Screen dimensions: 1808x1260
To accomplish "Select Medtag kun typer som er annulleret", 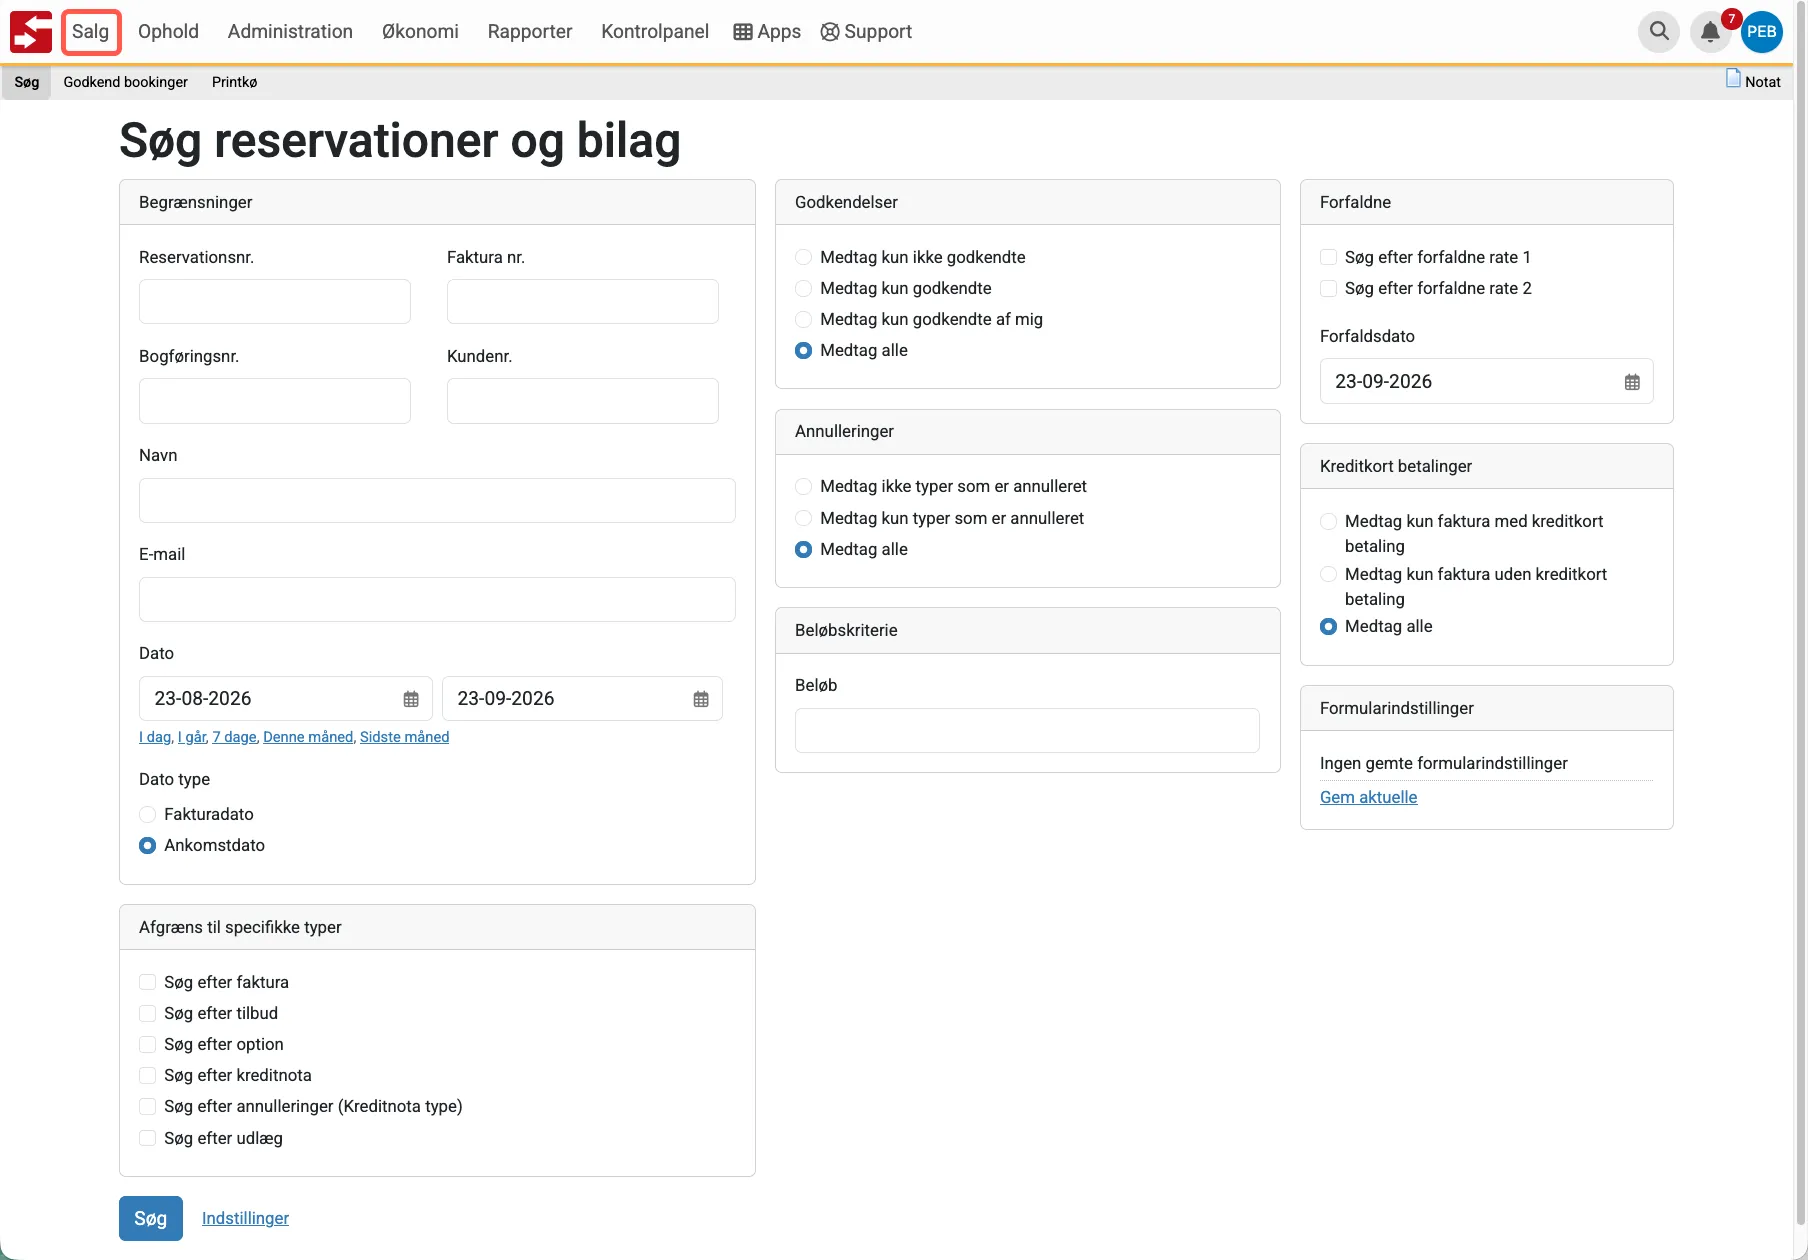I will click(x=803, y=519).
